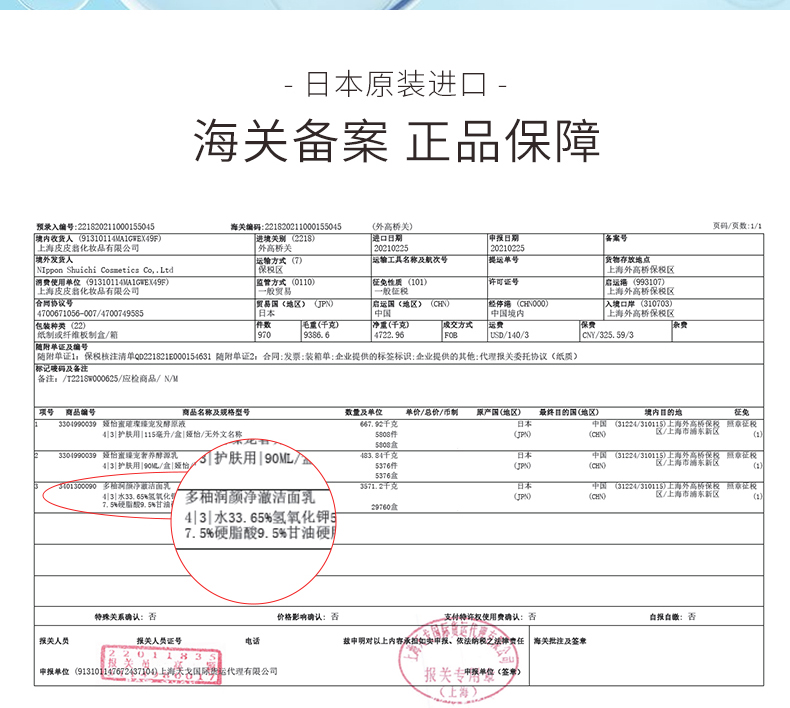
Task: Click the 海关备案 正品保障 headline
Action: click(397, 141)
